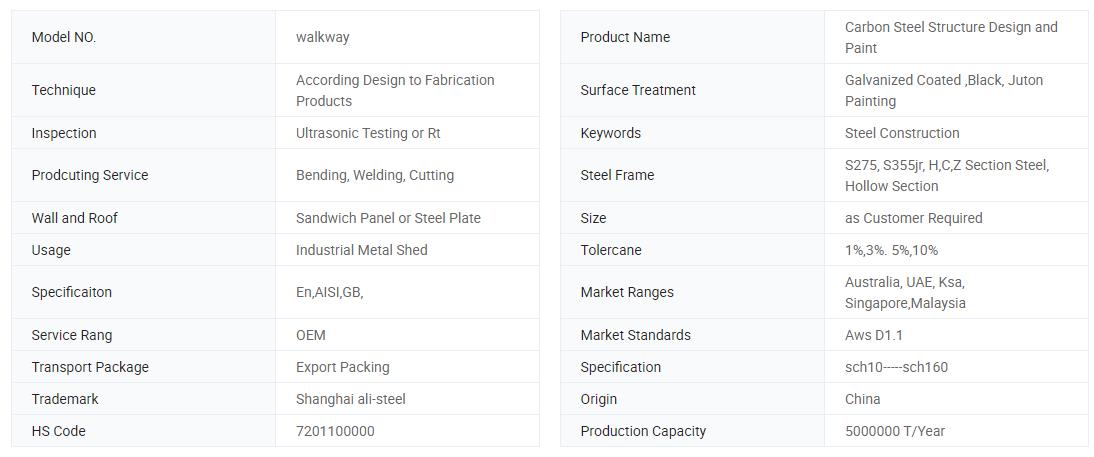Click 'Ultrasonic Testing or Rt' inspection value
The height and width of the screenshot is (457, 1094).
coord(368,133)
